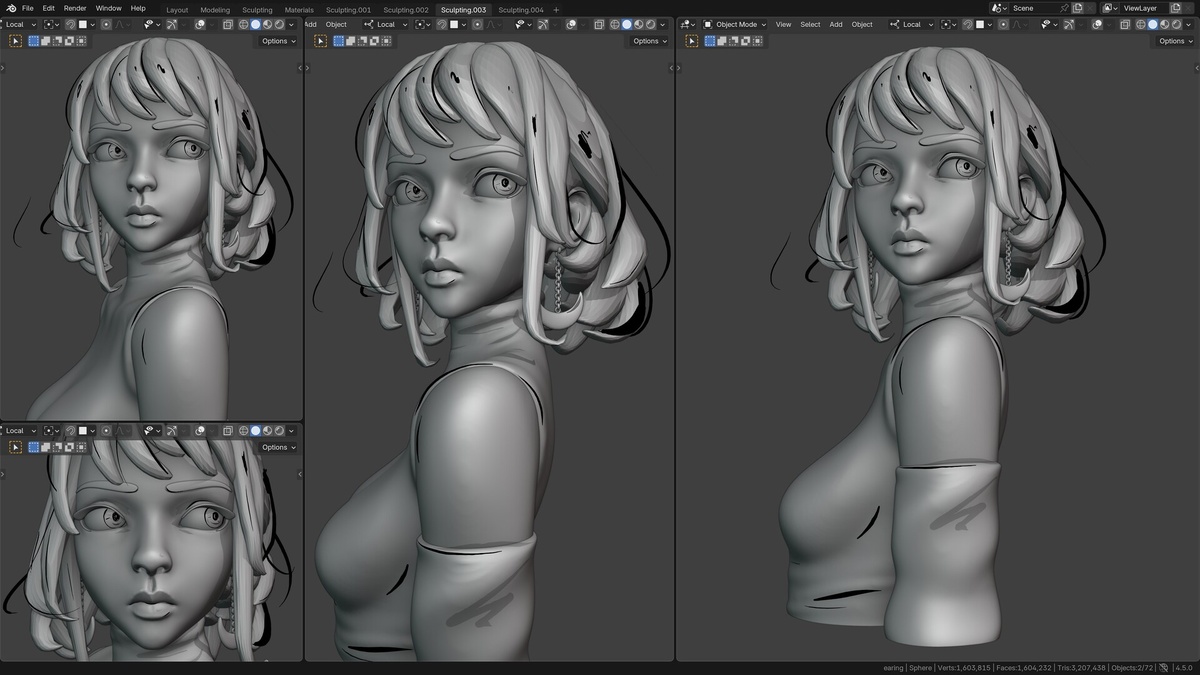The image size is (1200, 675).
Task: Open the Add menu in middle viewport
Action: (x=311, y=24)
